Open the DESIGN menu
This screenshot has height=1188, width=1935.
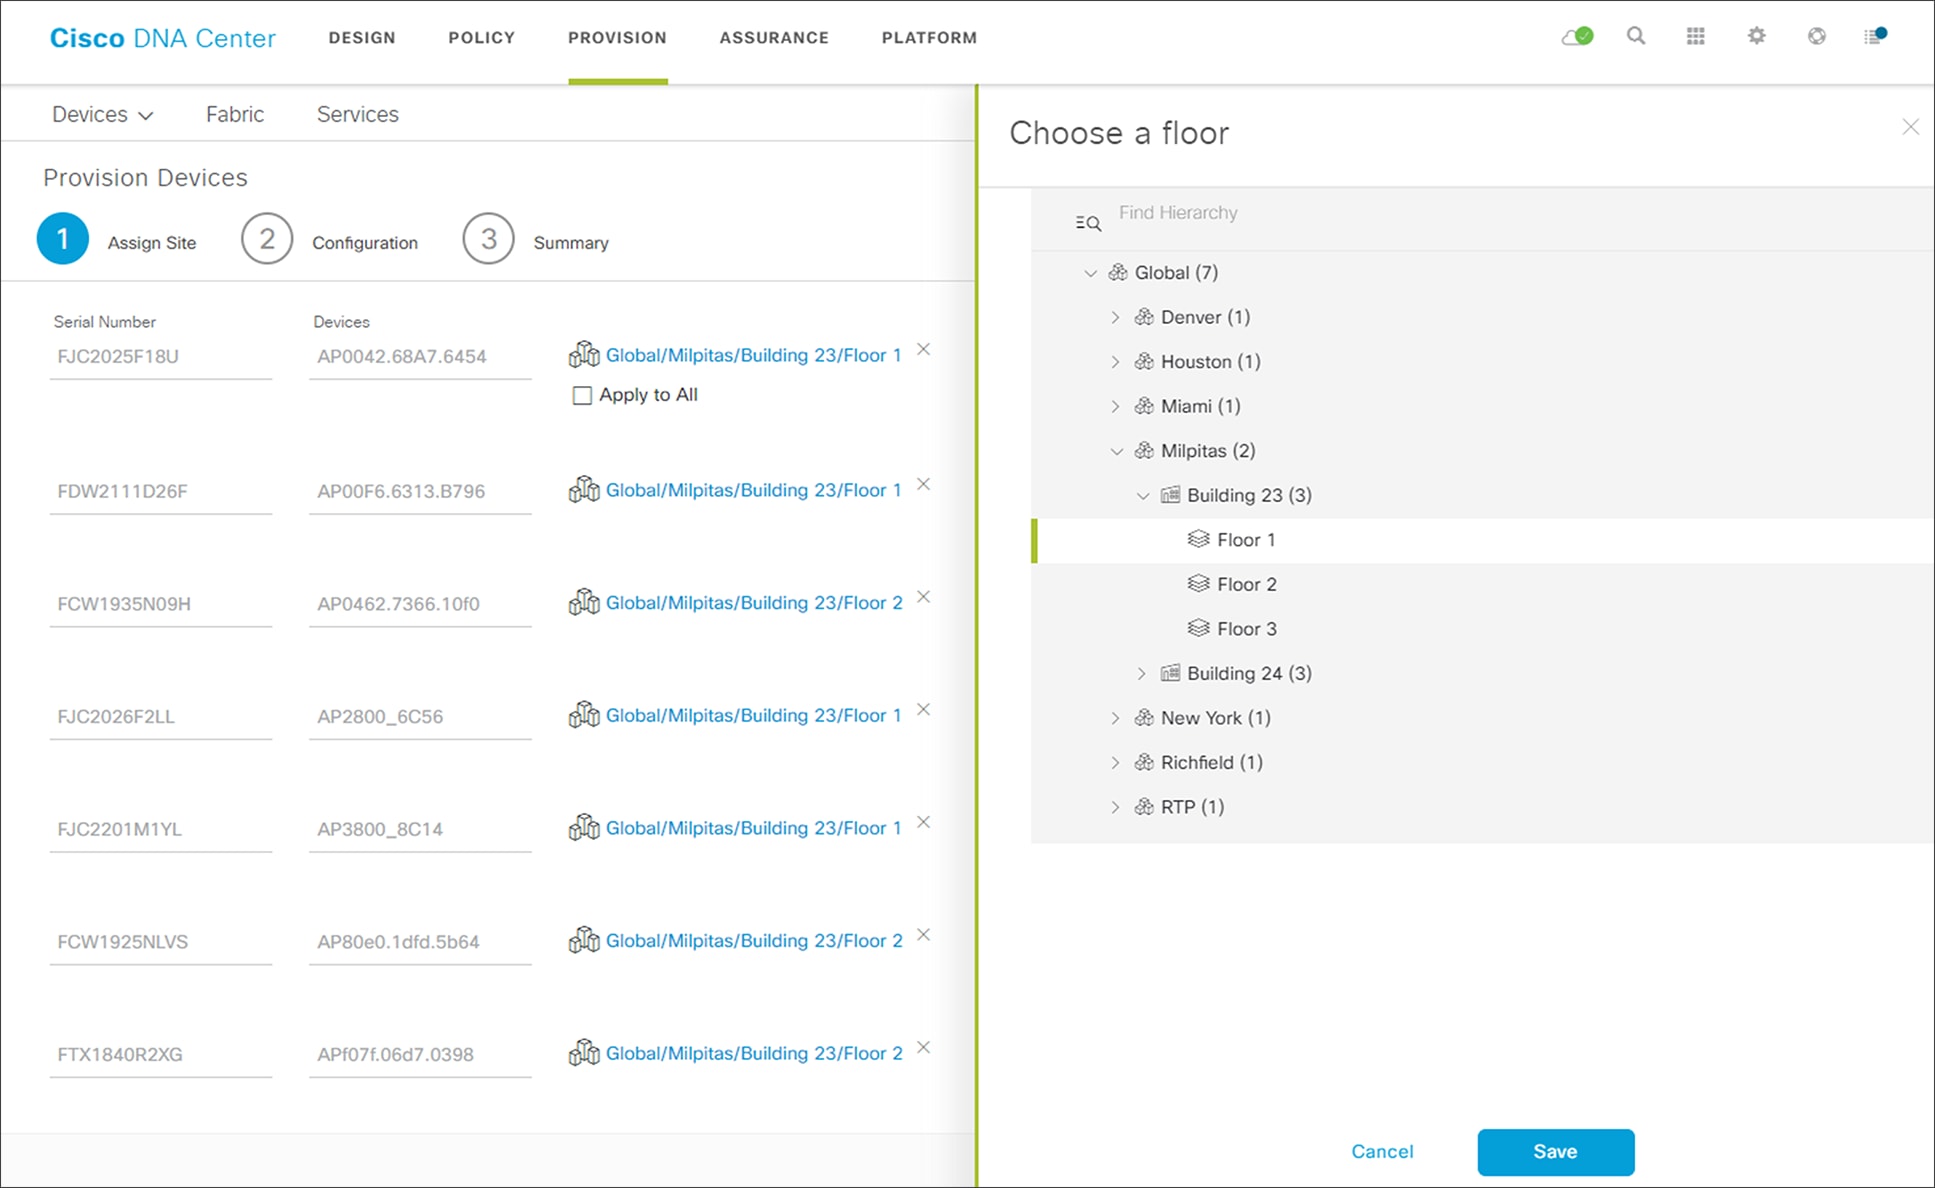click(362, 38)
